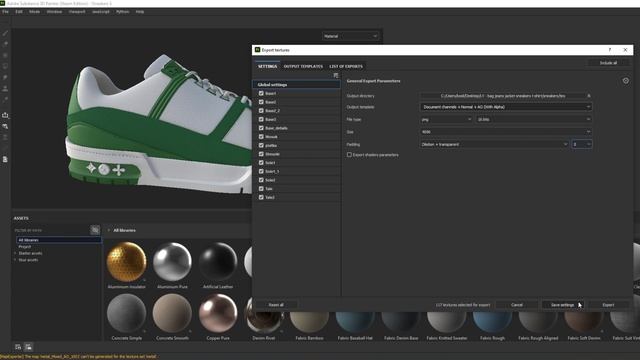Click the image-with-magnifier icon in left toolbar
640x360 pixels.
(5, 127)
